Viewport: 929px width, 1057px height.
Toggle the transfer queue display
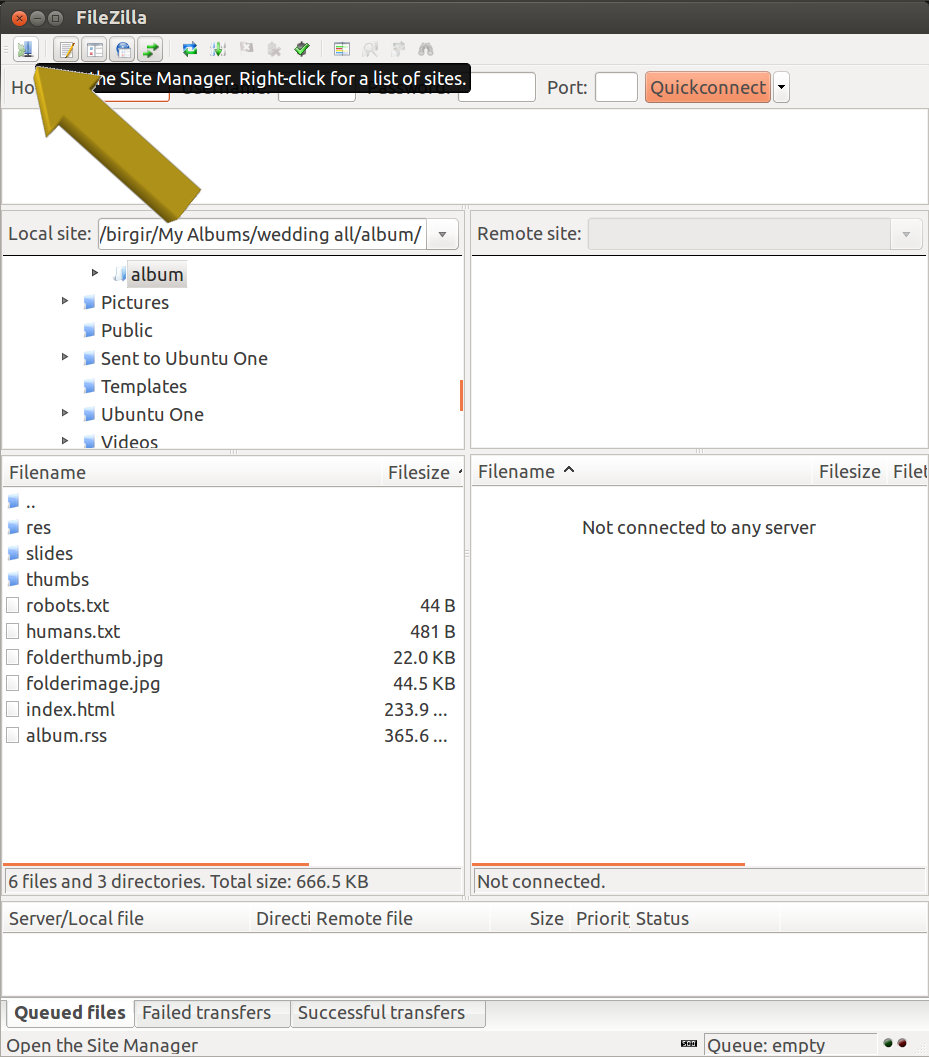point(150,48)
